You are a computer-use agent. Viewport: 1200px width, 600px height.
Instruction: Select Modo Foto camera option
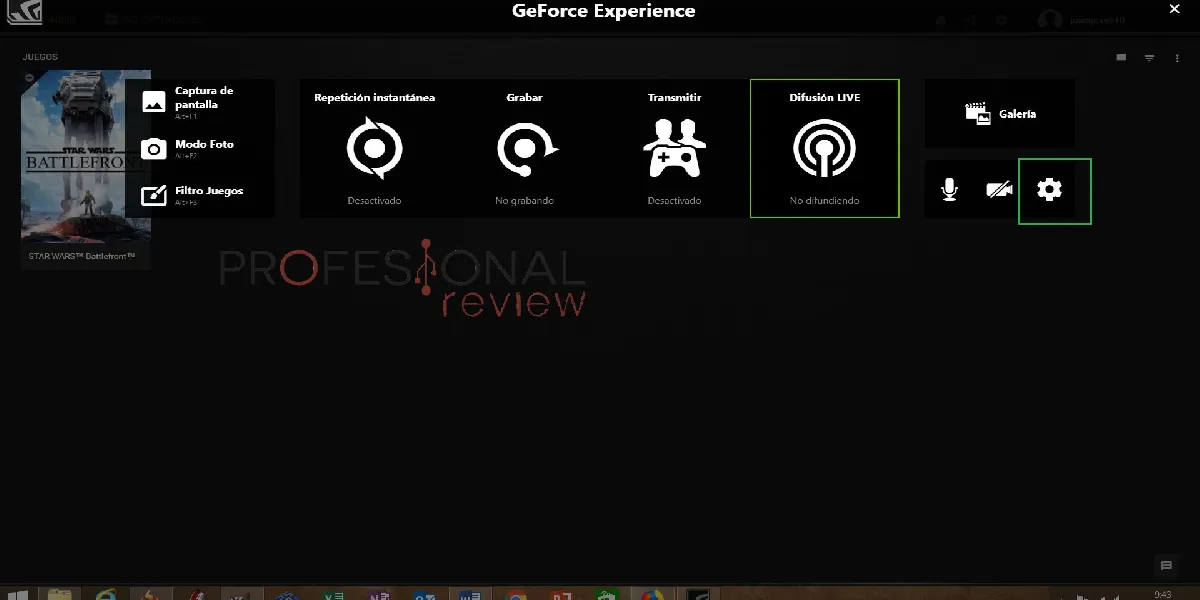click(199, 148)
